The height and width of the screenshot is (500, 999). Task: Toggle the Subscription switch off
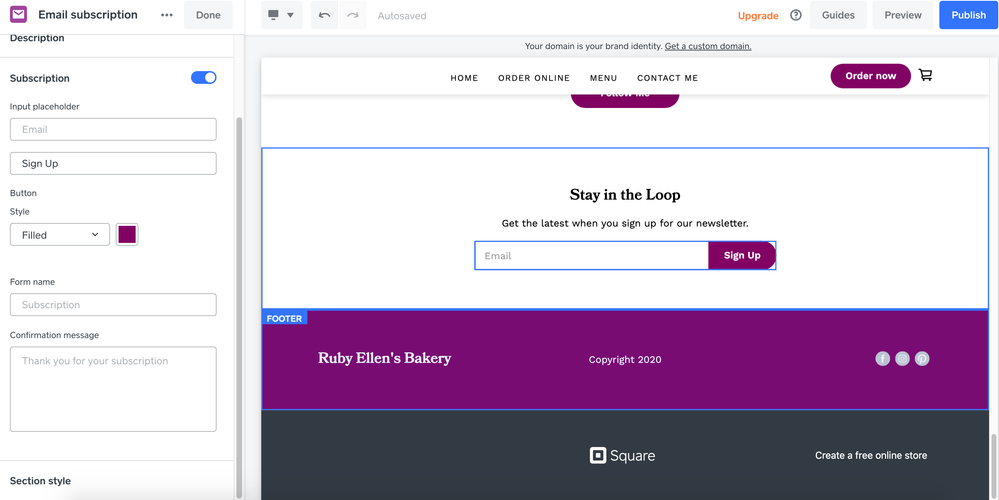(x=204, y=78)
